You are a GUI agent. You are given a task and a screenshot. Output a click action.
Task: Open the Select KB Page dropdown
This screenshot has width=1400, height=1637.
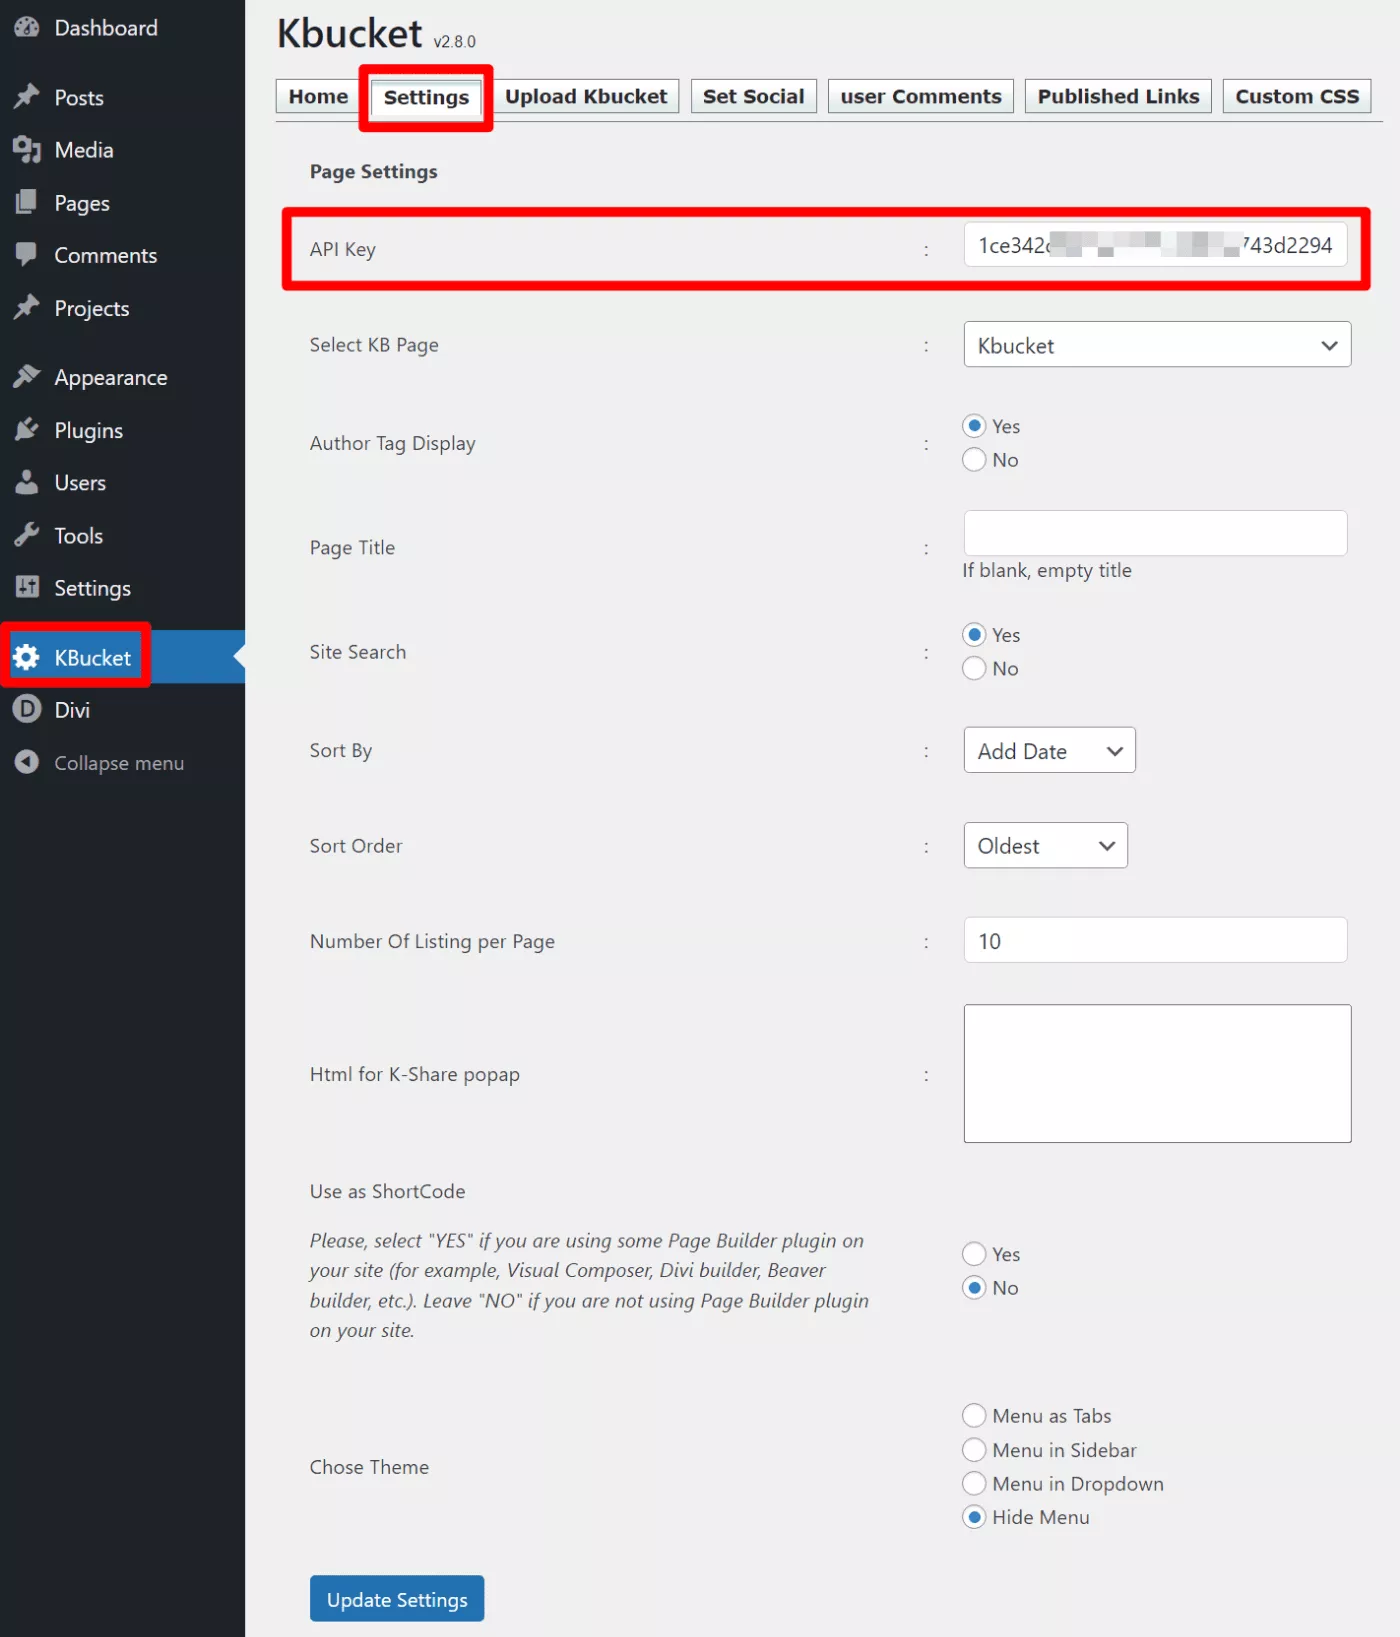coord(1157,345)
